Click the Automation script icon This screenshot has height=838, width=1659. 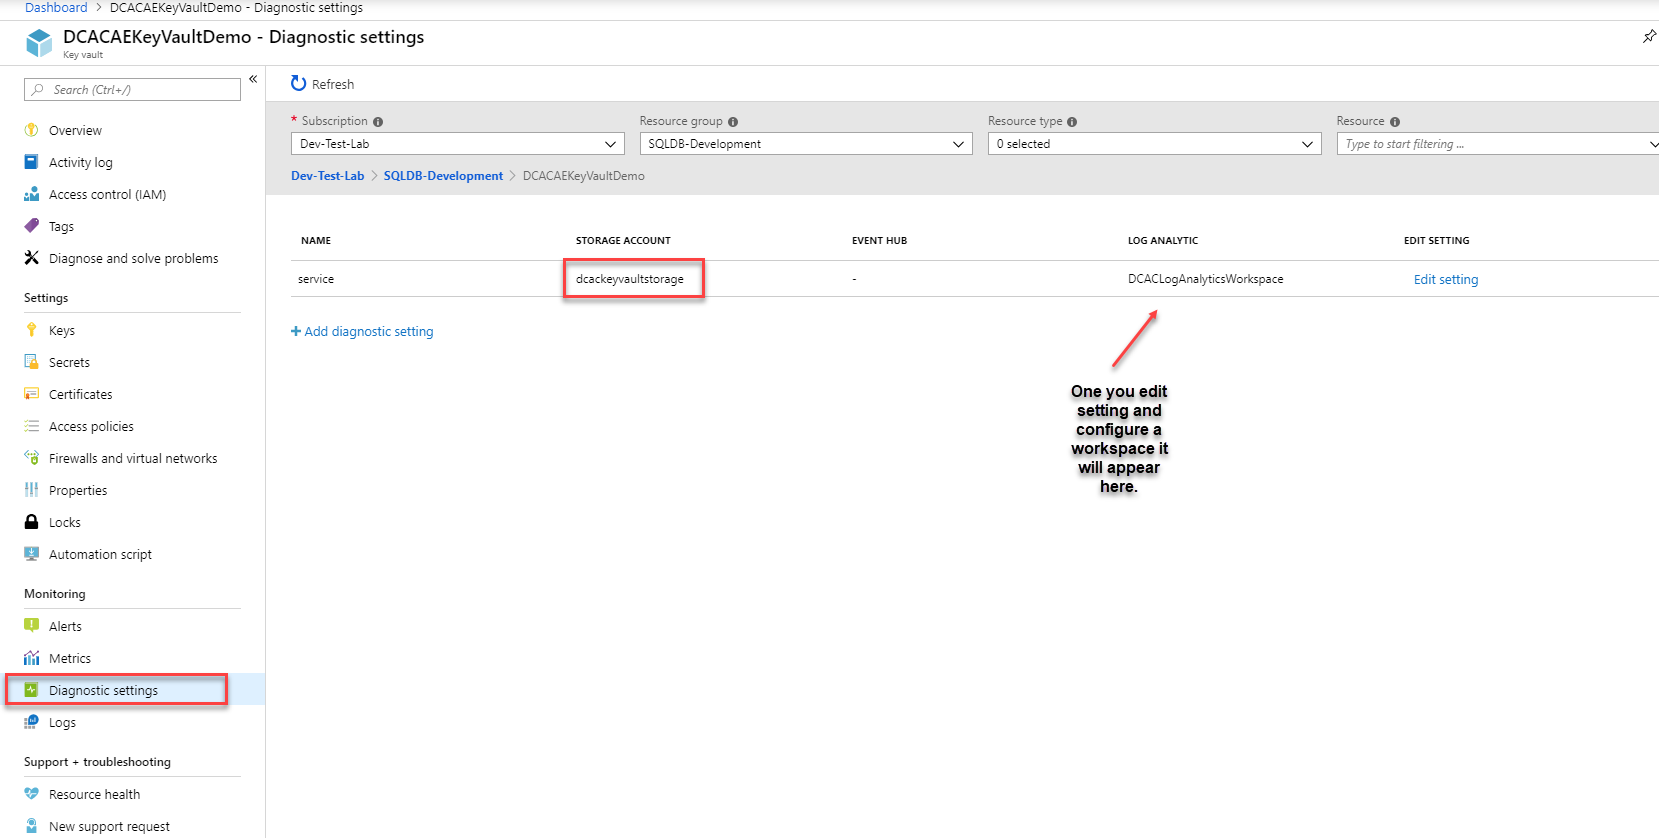click(31, 554)
